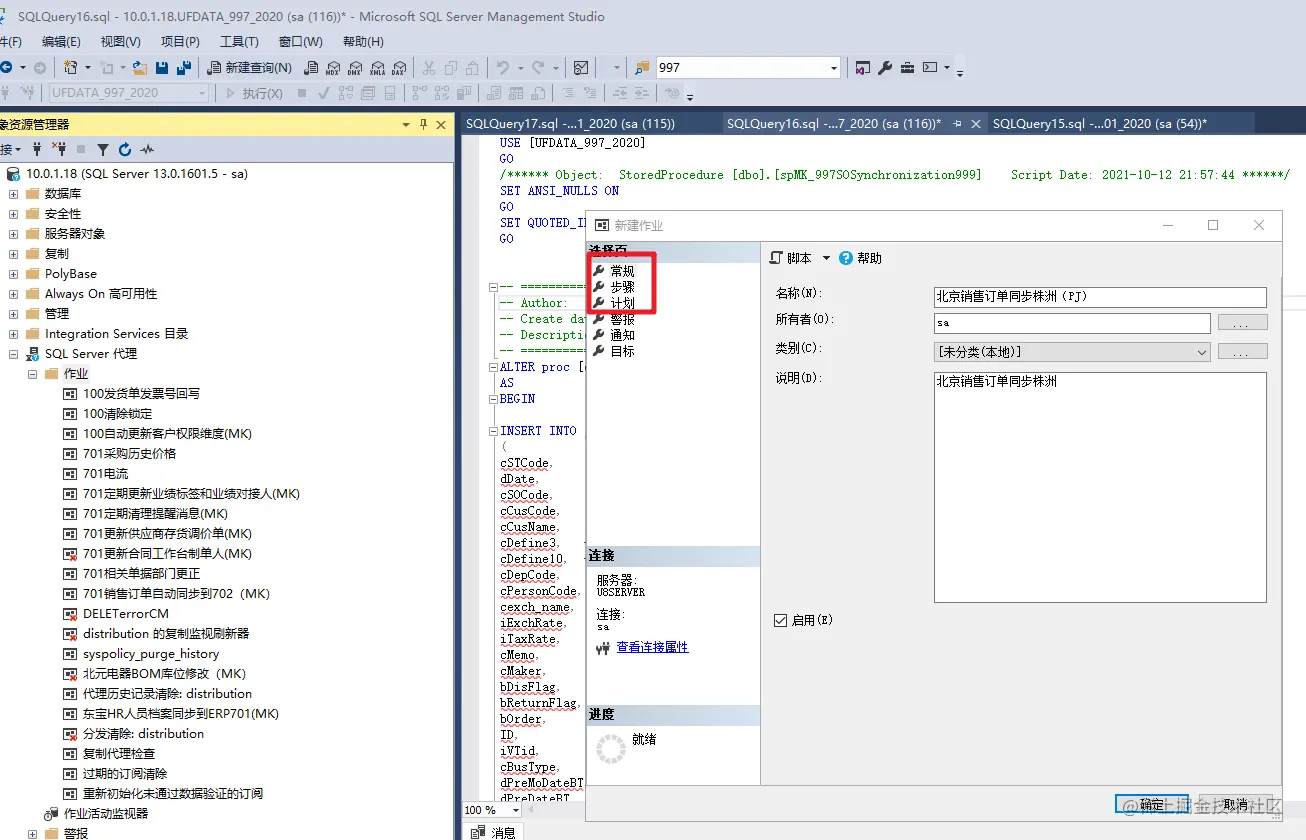This screenshot has height=840, width=1306.
Task: Expand the 数据库 node
Action: pos(13,194)
